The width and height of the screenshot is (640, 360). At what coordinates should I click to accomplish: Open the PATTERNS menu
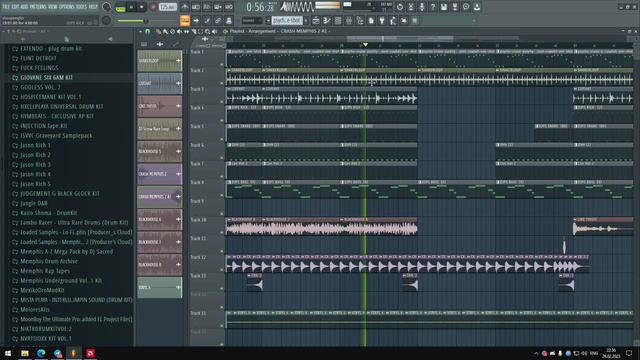click(x=38, y=7)
